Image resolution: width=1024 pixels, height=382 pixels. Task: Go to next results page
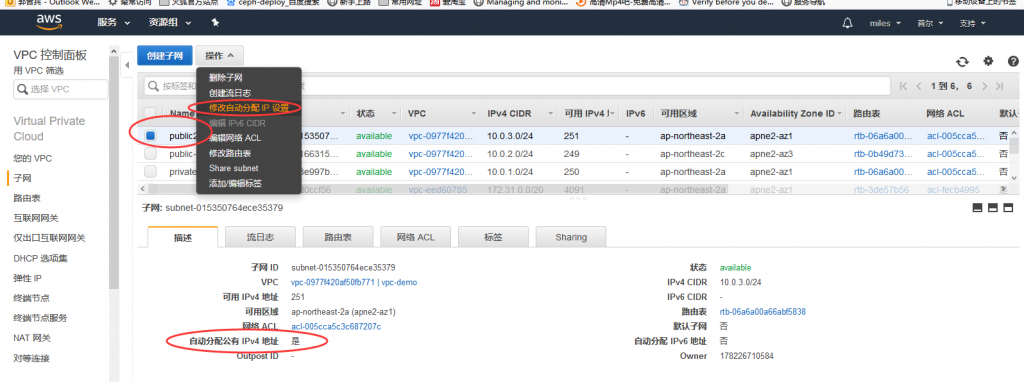pos(985,86)
